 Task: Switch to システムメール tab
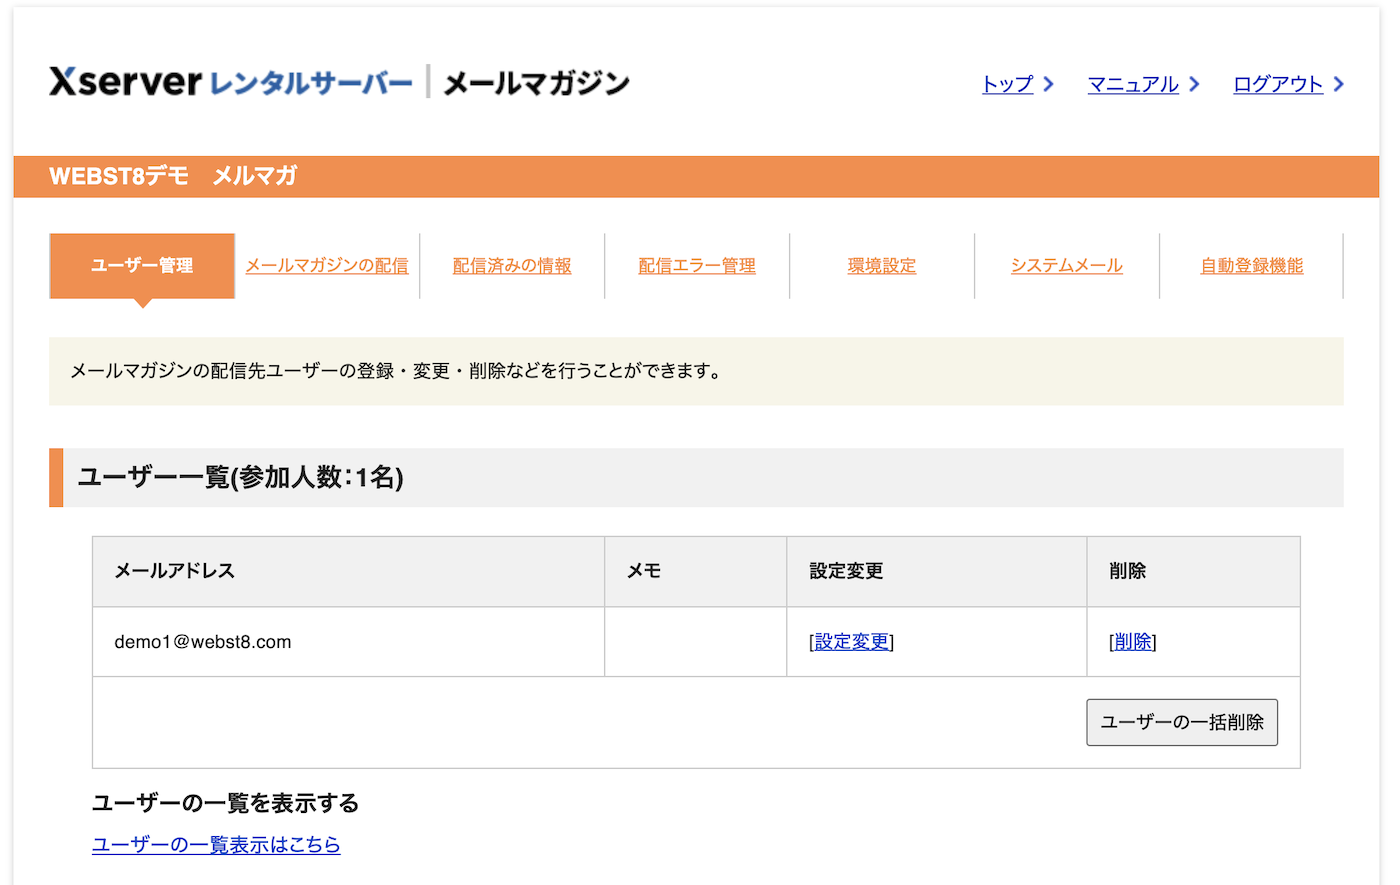(1067, 266)
